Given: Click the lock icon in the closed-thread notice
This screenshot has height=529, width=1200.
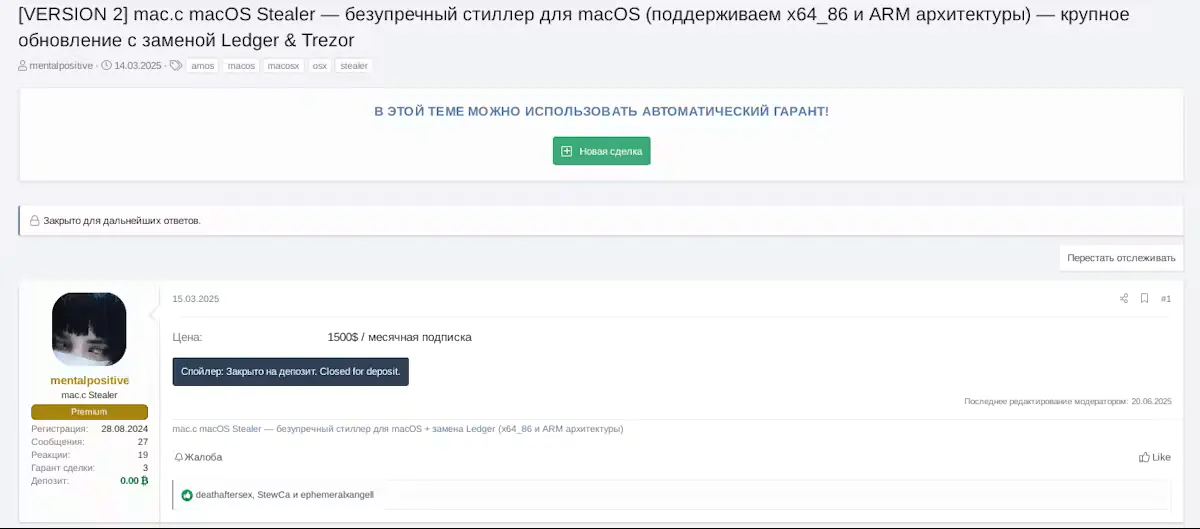Looking at the screenshot, I should [35, 221].
